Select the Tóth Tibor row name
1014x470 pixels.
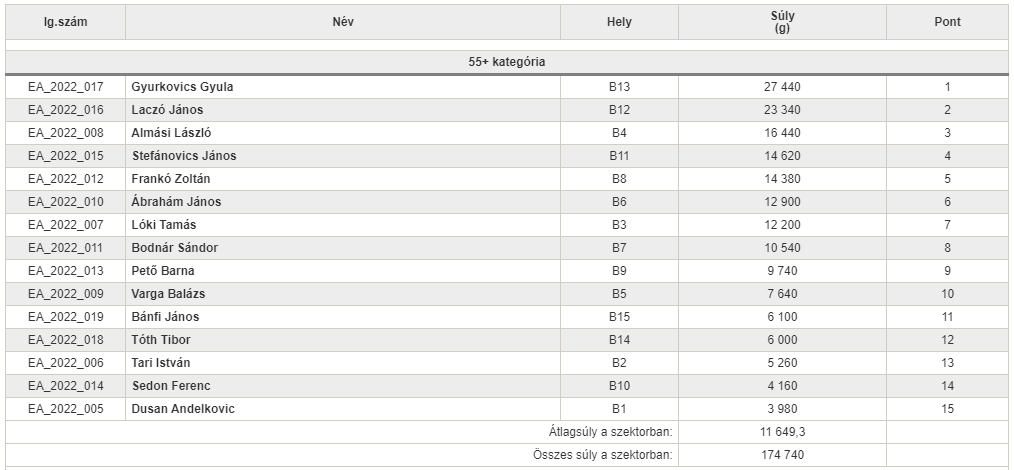(x=161, y=340)
